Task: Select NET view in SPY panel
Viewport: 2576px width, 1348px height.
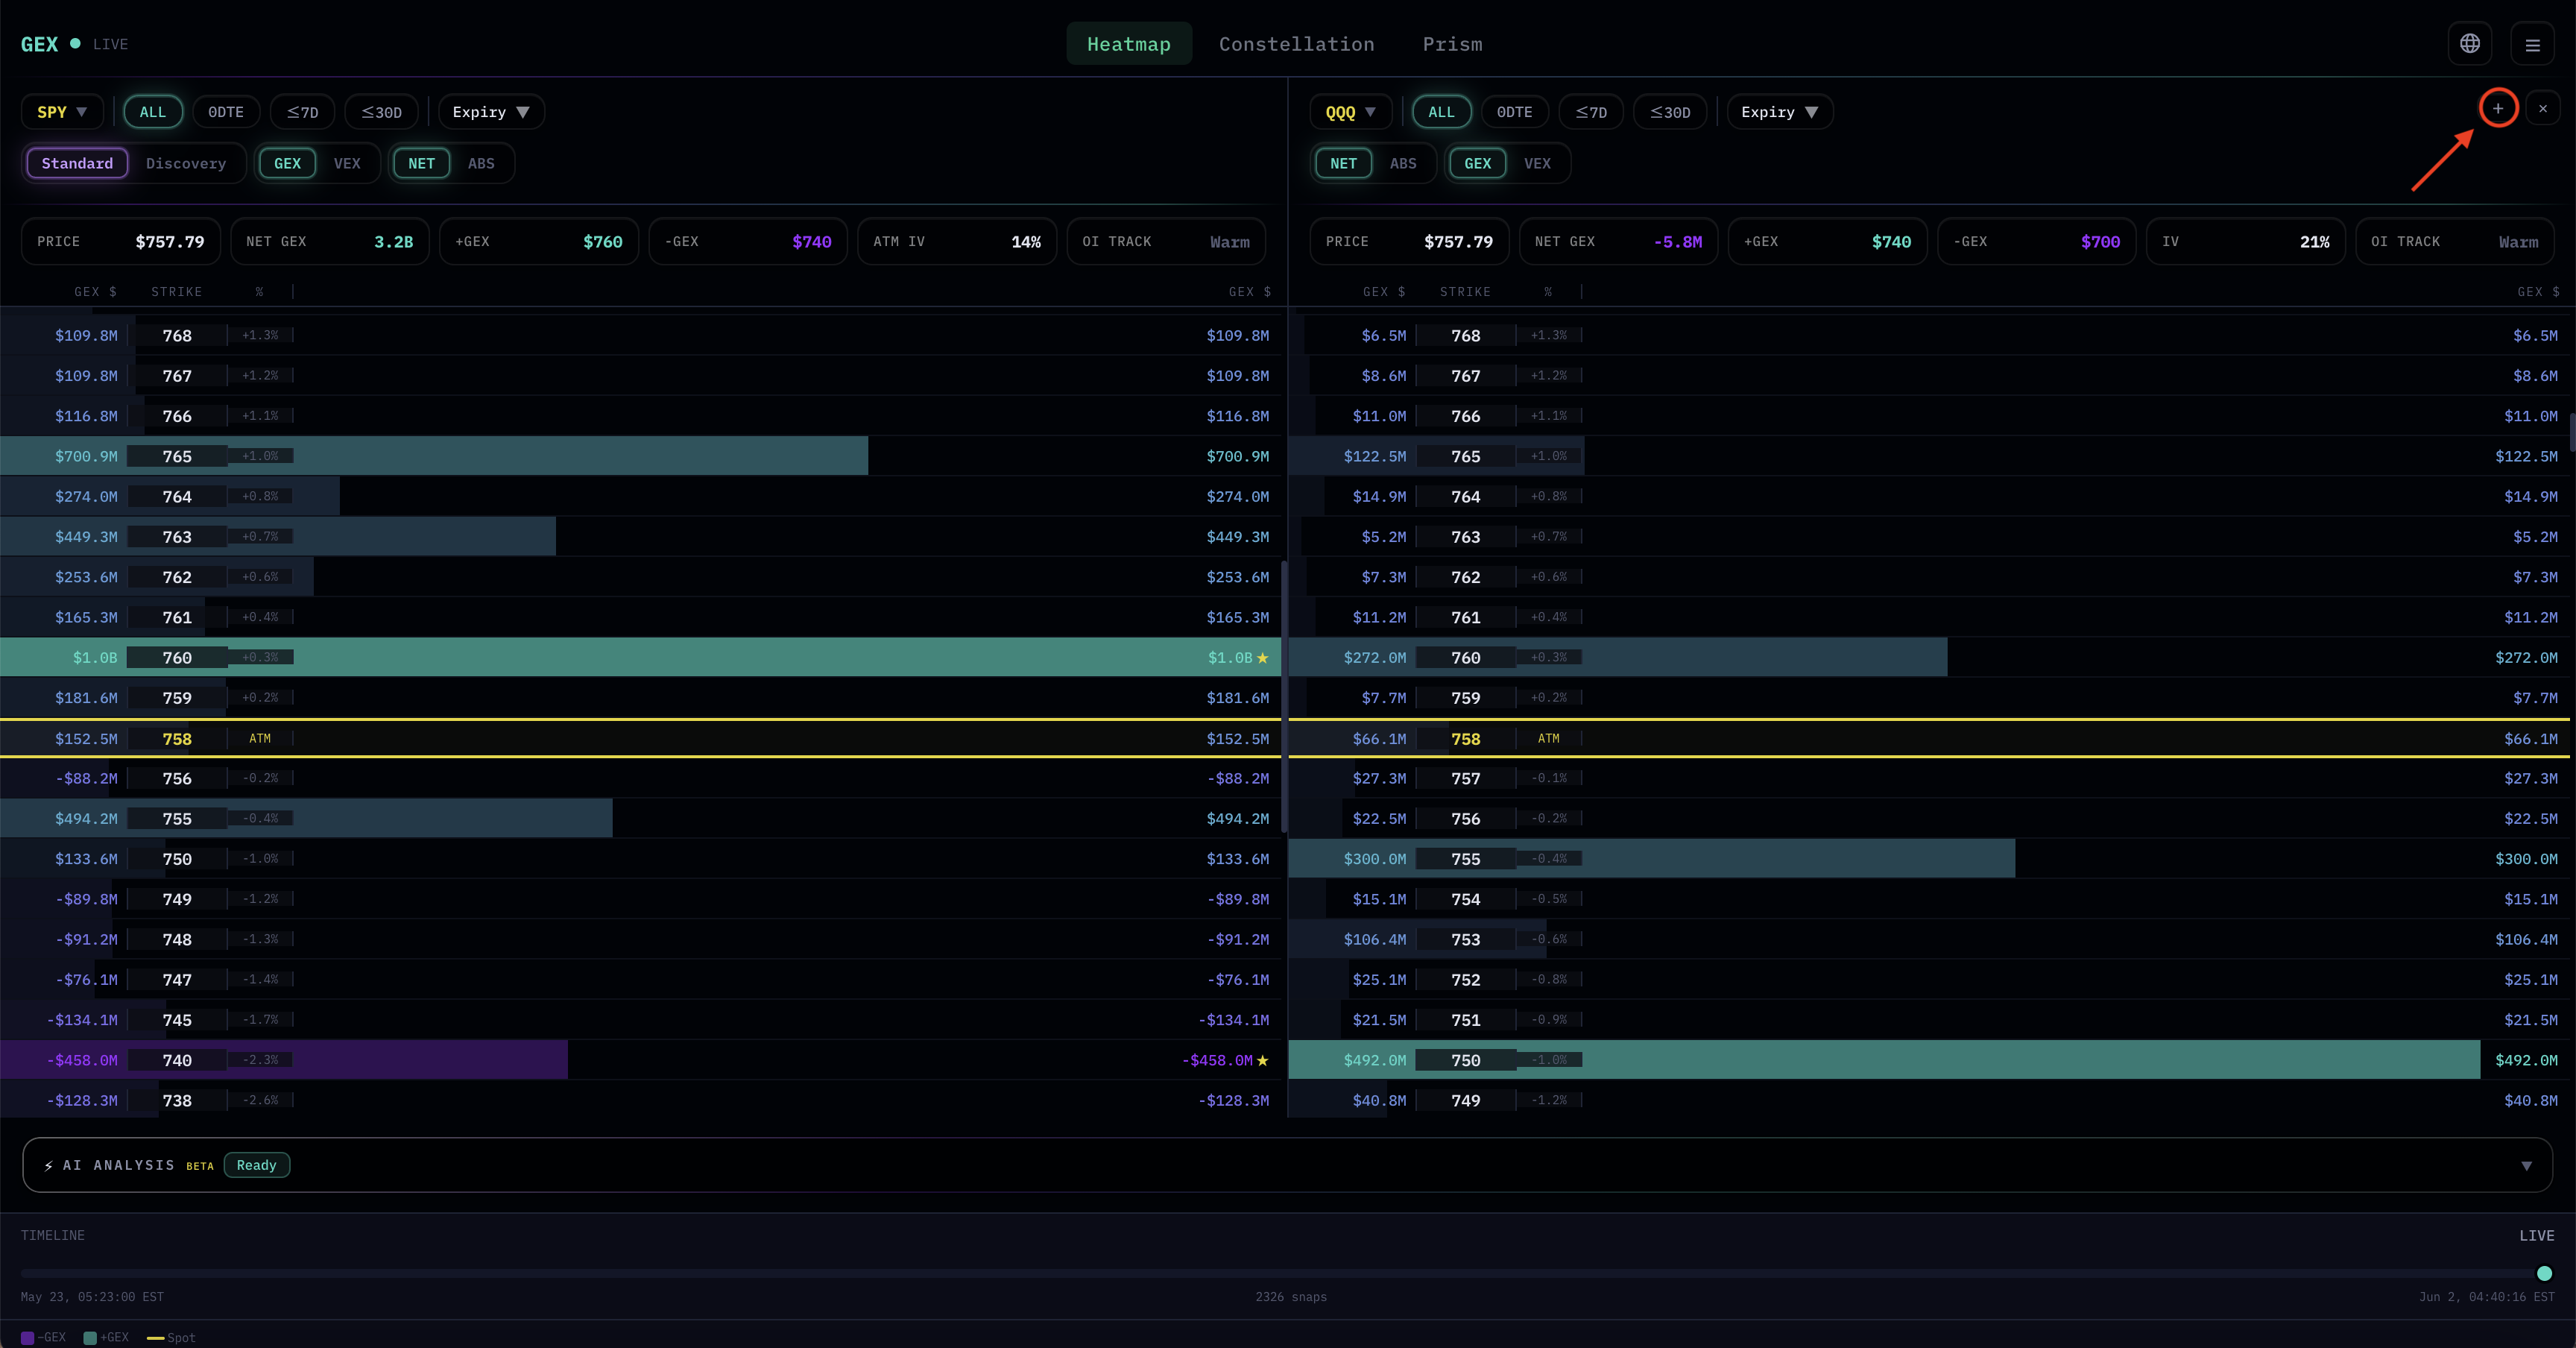Action: pyautogui.click(x=421, y=163)
